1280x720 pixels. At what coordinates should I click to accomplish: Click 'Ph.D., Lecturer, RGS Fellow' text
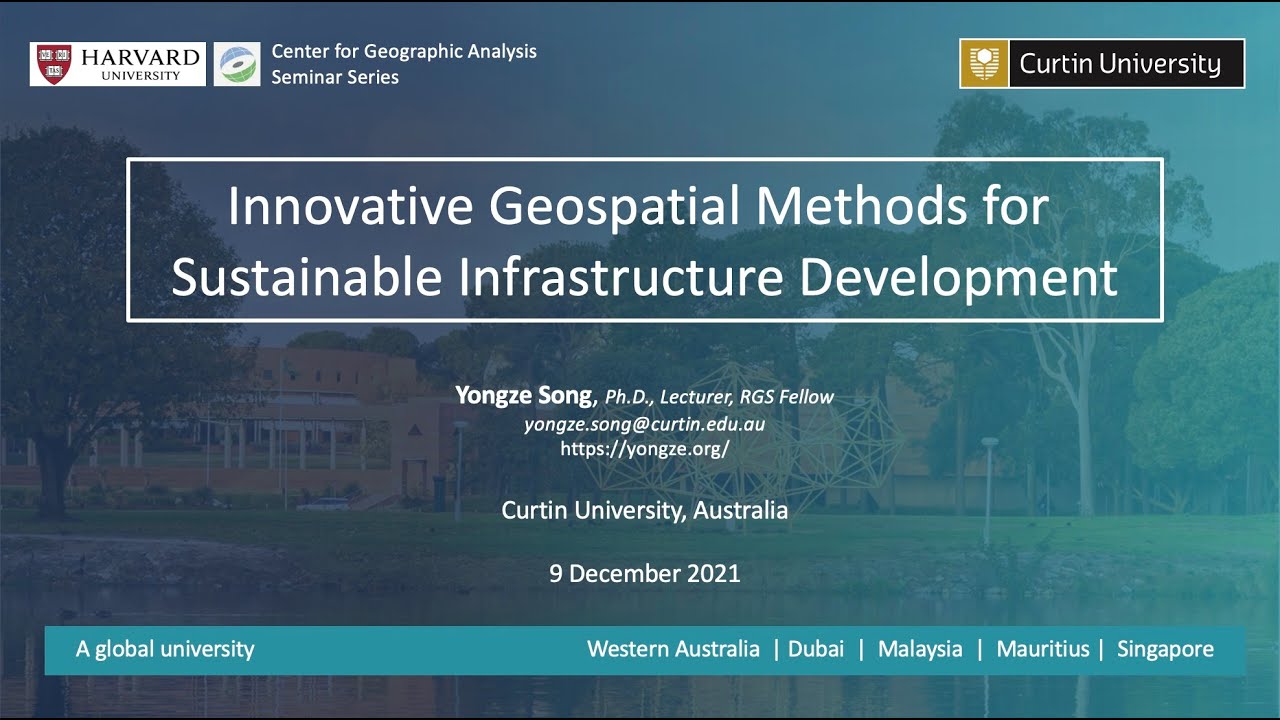[719, 397]
